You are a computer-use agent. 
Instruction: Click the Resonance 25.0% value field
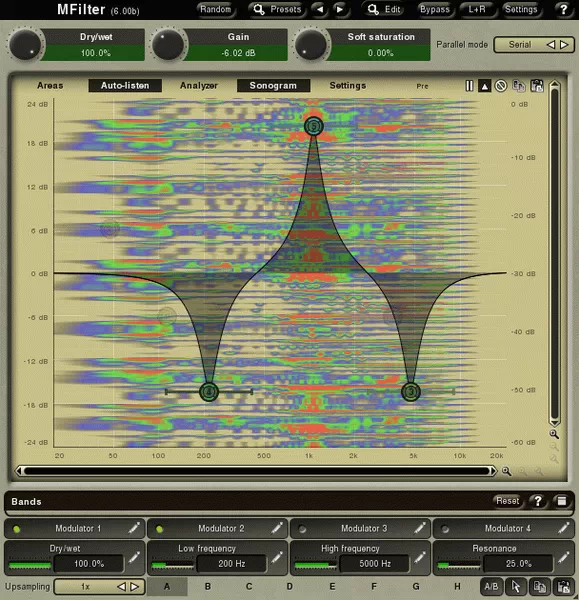(x=519, y=564)
